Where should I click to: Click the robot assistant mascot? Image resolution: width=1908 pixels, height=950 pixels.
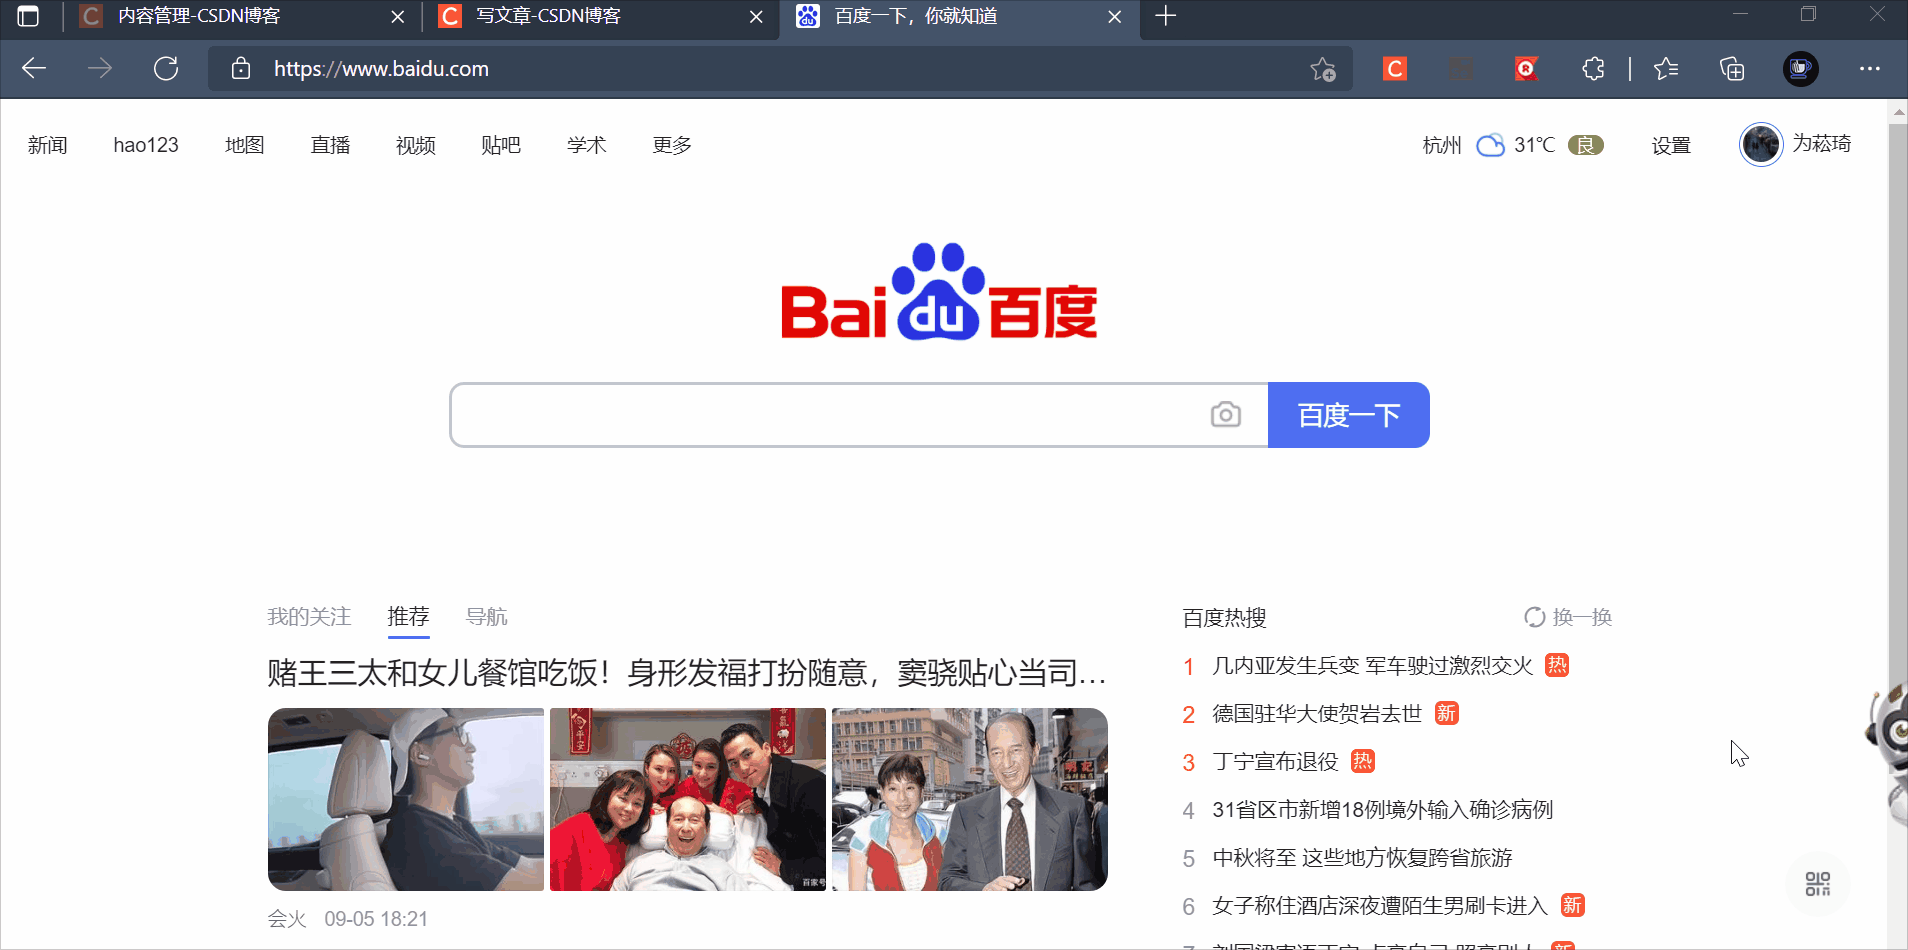[1889, 755]
